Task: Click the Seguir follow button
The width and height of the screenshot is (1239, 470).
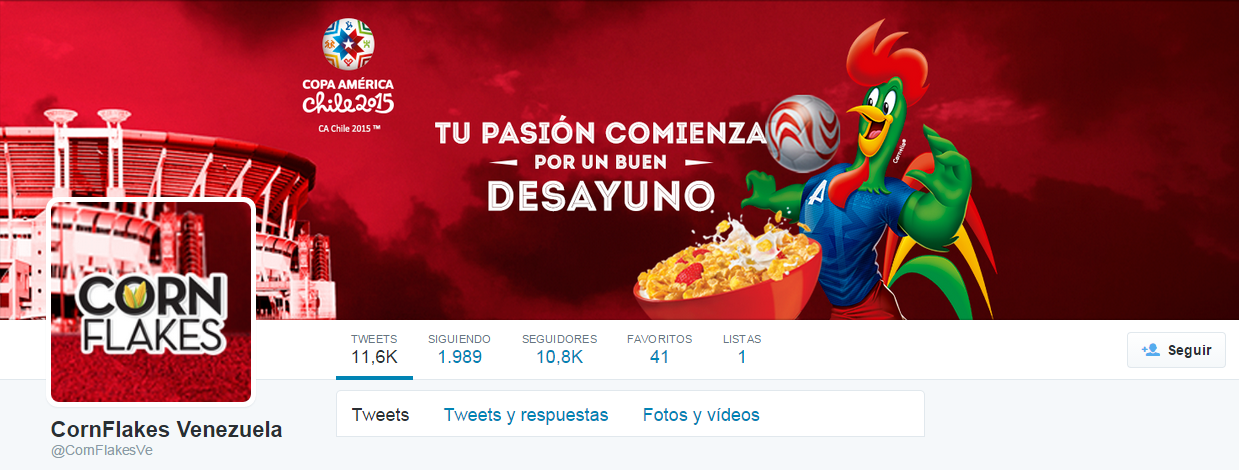Action: pos(1176,350)
